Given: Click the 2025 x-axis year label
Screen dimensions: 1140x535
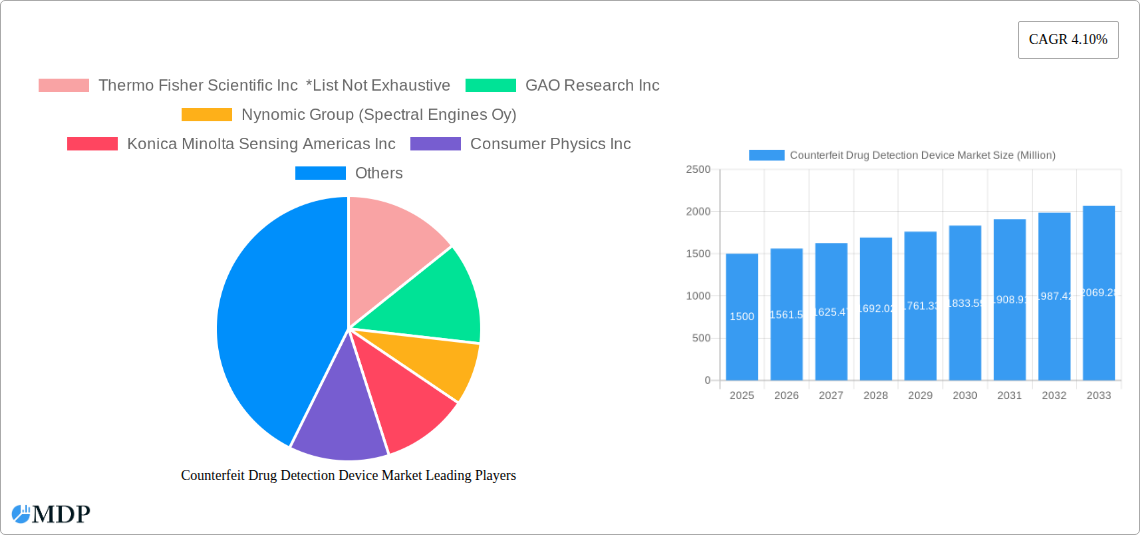Looking at the screenshot, I should point(742,395).
